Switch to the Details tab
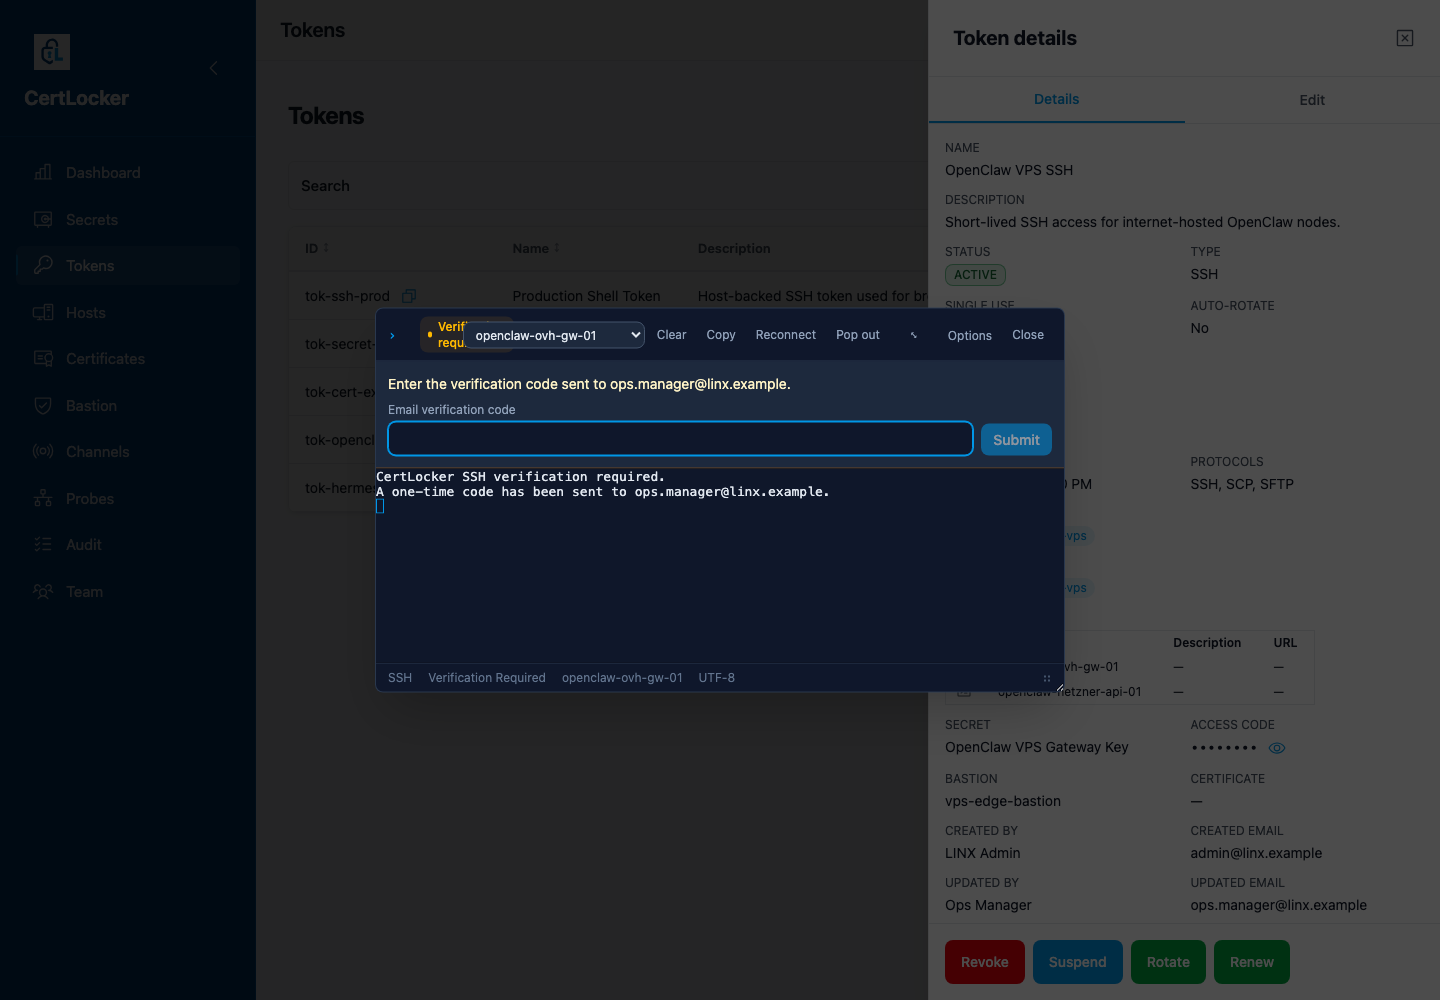 [x=1056, y=99]
